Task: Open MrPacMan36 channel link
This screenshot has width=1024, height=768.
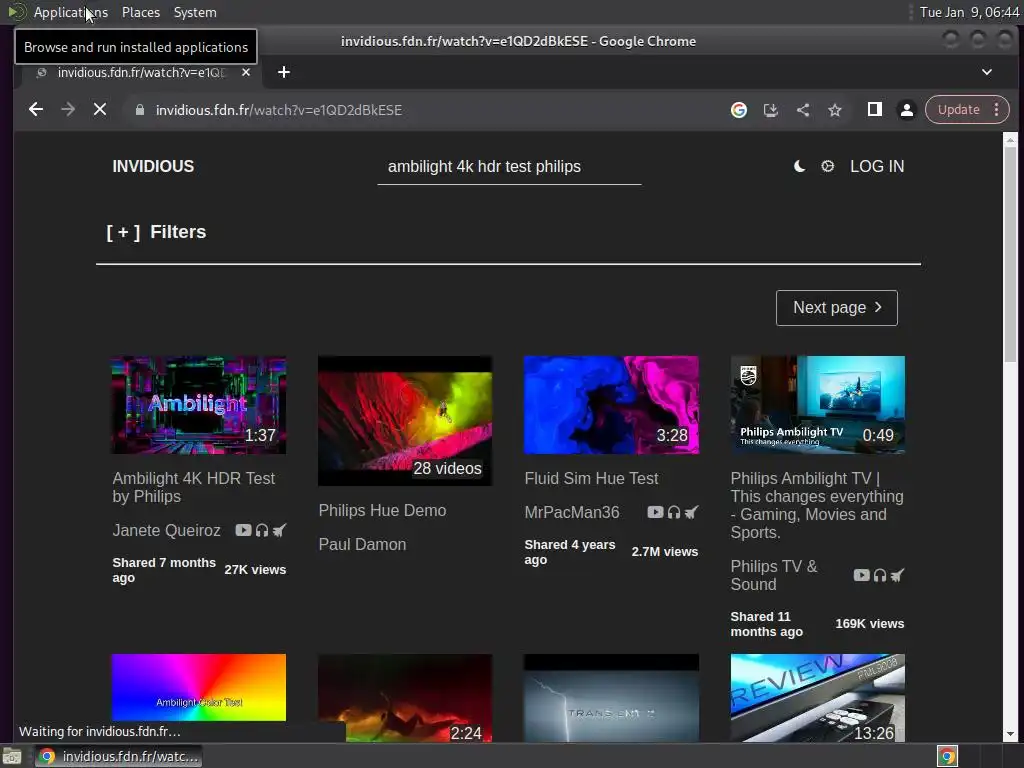Action: [x=572, y=512]
